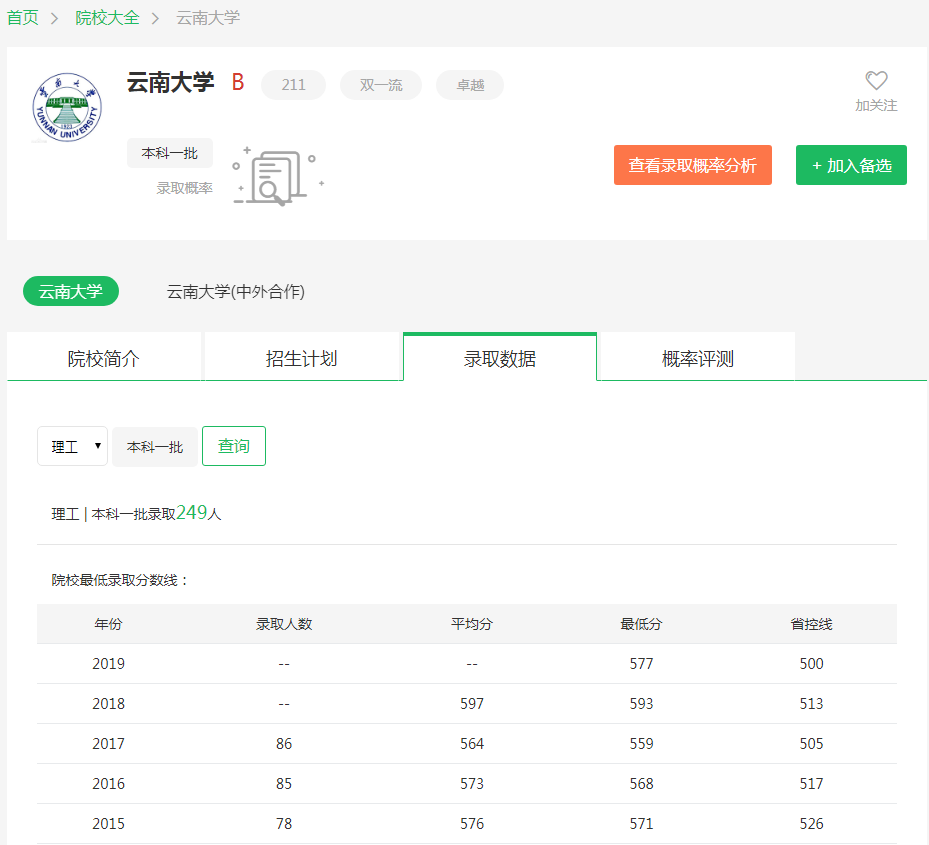
Task: Select the 录取数据 tab
Action: [500, 359]
